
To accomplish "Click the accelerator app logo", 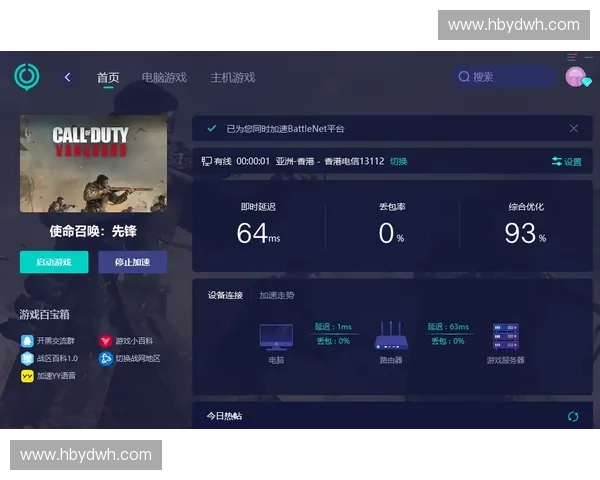I will [x=26, y=76].
